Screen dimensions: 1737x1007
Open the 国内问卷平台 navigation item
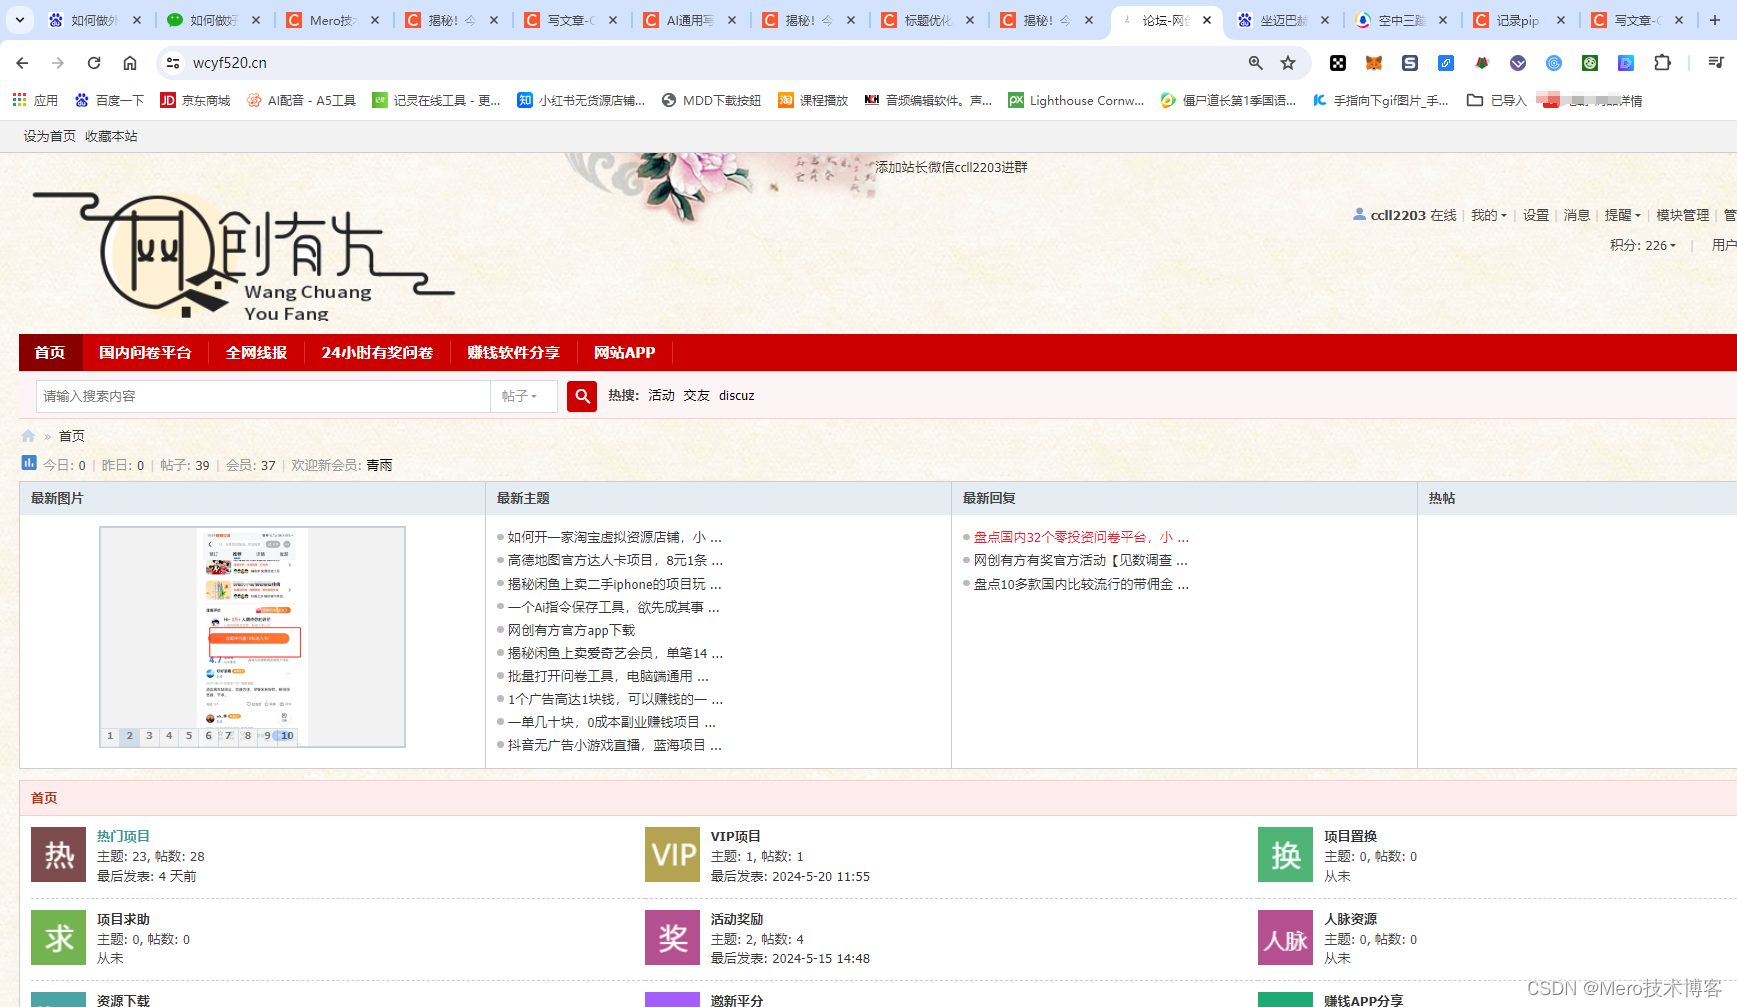145,352
